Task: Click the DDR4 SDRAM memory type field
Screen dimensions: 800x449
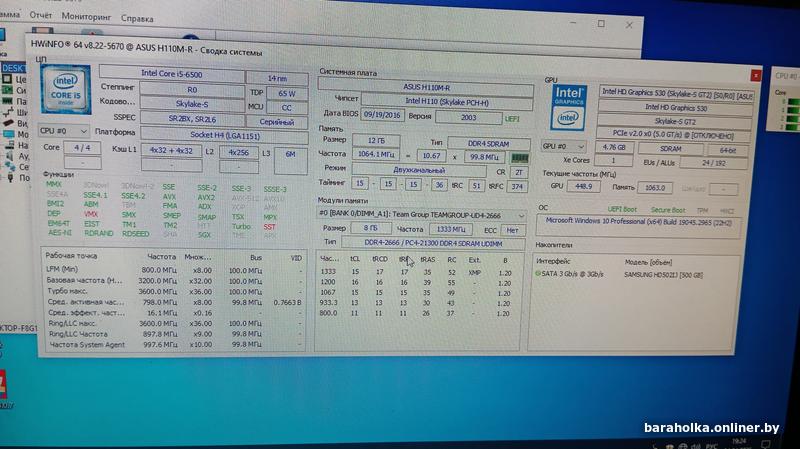Action: [489, 144]
